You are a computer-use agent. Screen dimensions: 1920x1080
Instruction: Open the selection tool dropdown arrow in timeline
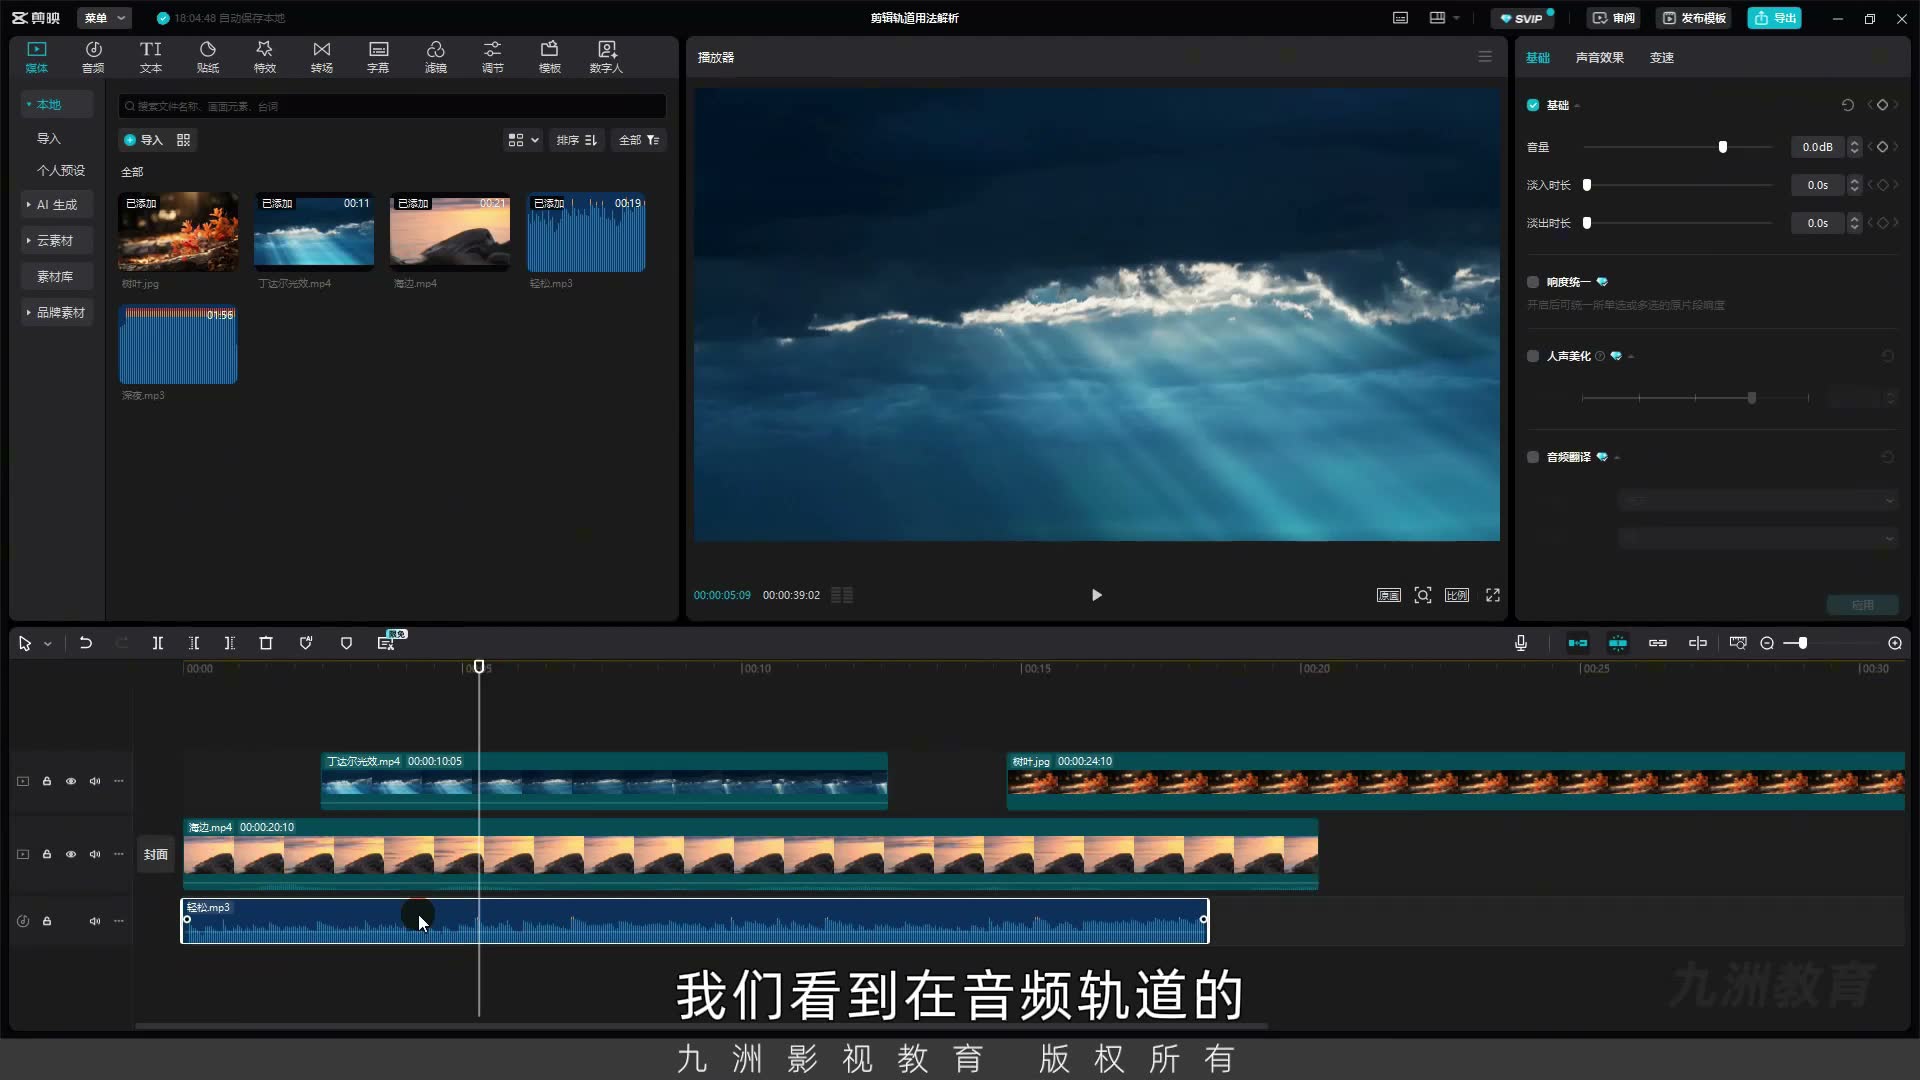pos(47,644)
